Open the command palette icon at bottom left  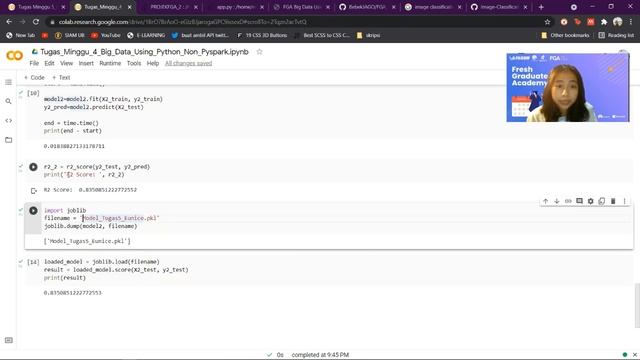(x=8, y=340)
